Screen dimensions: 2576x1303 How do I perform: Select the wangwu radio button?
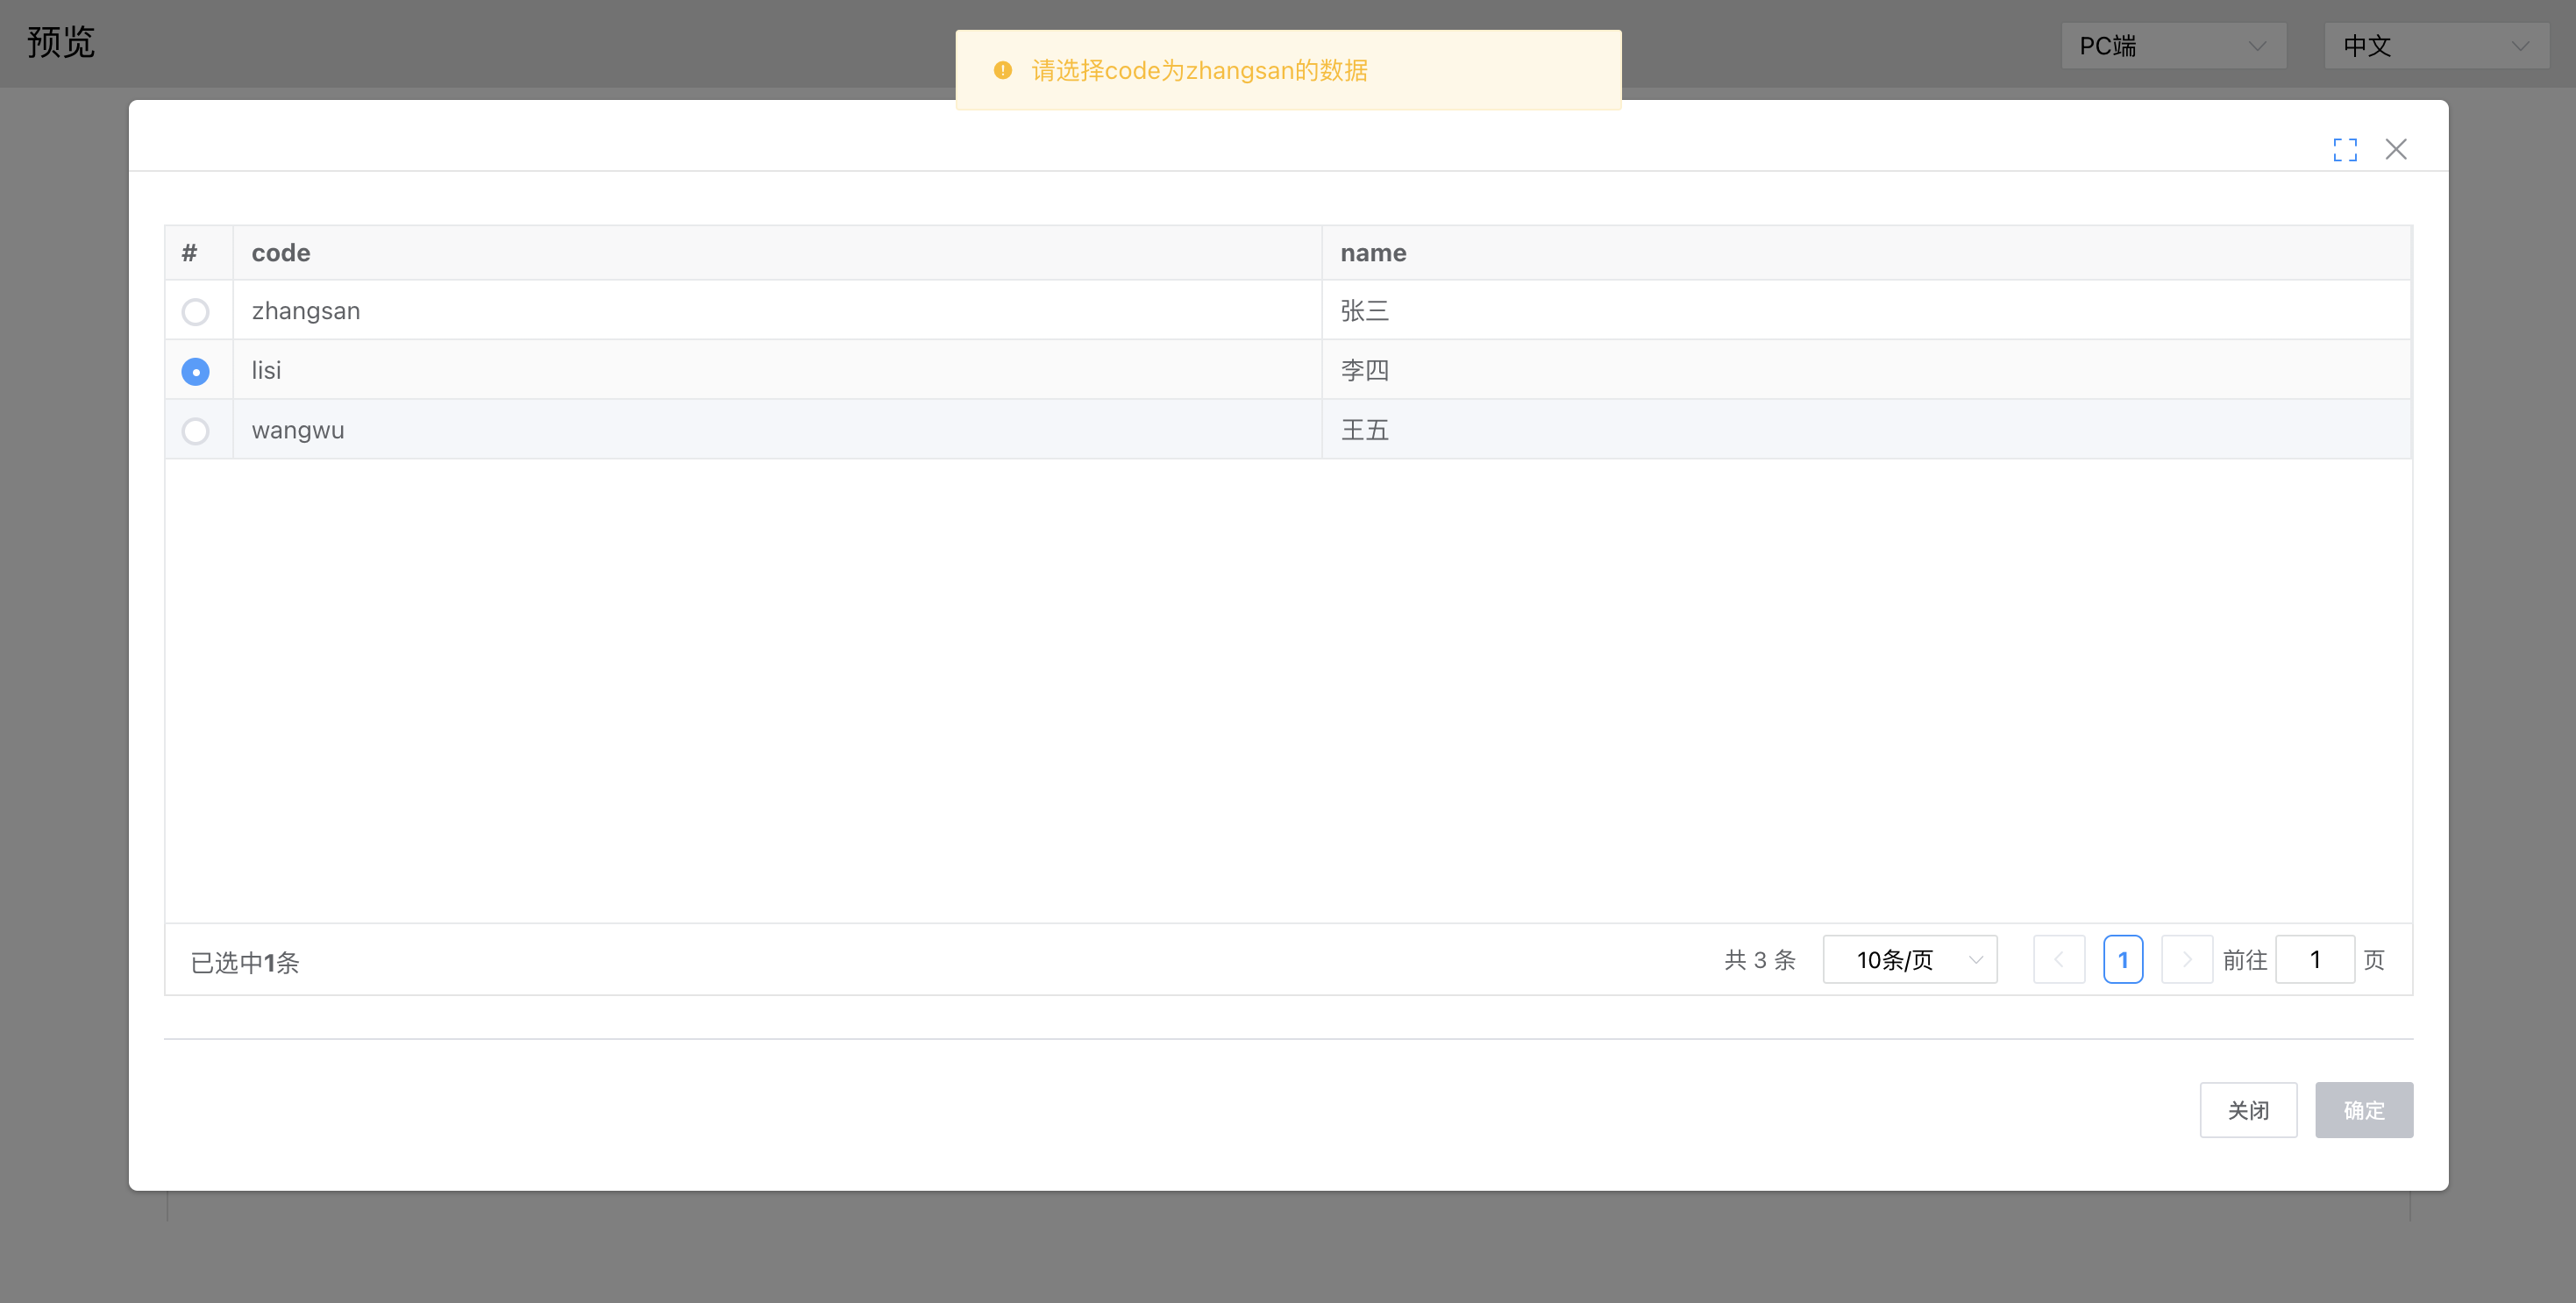[196, 431]
